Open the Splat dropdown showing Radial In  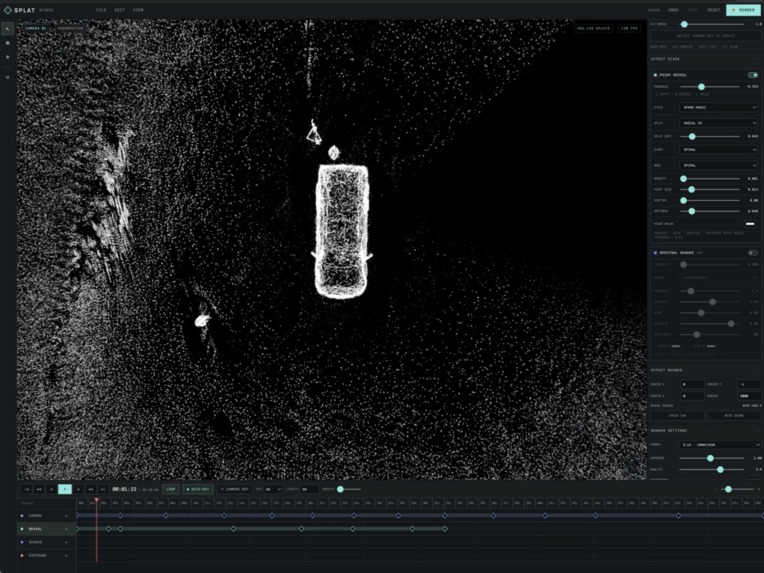coord(719,123)
